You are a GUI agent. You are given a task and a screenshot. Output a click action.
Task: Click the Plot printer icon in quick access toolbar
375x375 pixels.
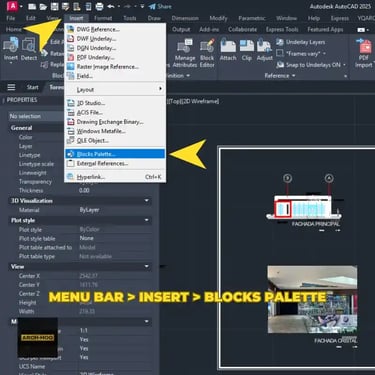tap(99, 6)
